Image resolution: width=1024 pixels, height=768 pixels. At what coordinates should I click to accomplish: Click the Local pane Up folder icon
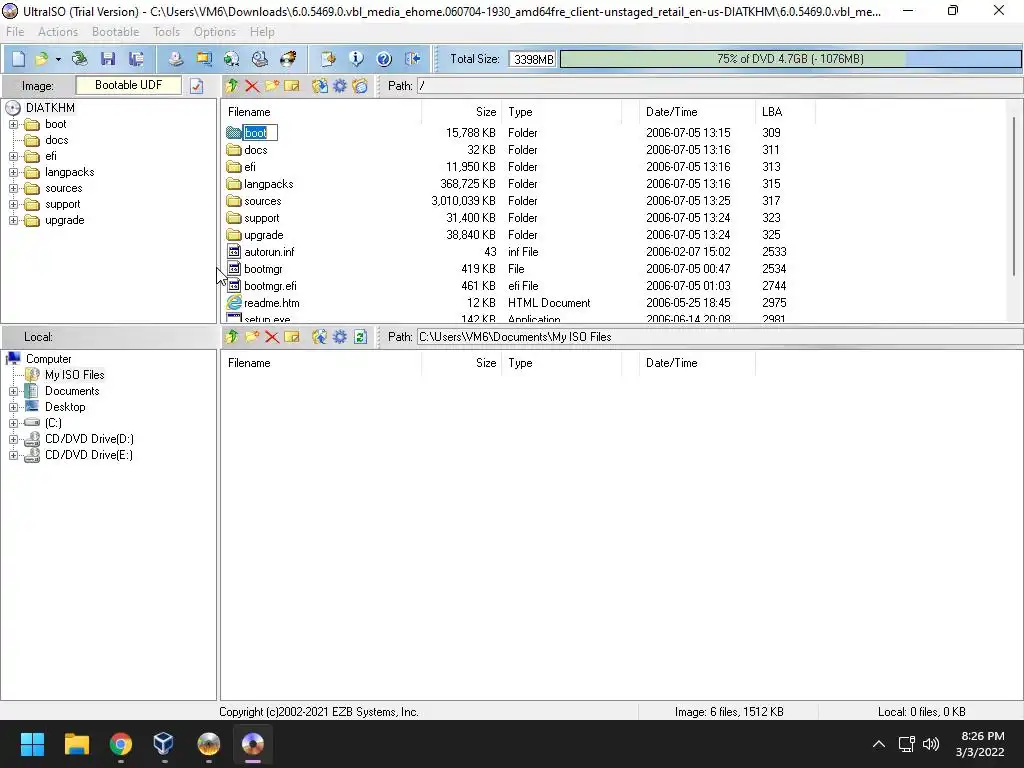coord(232,337)
